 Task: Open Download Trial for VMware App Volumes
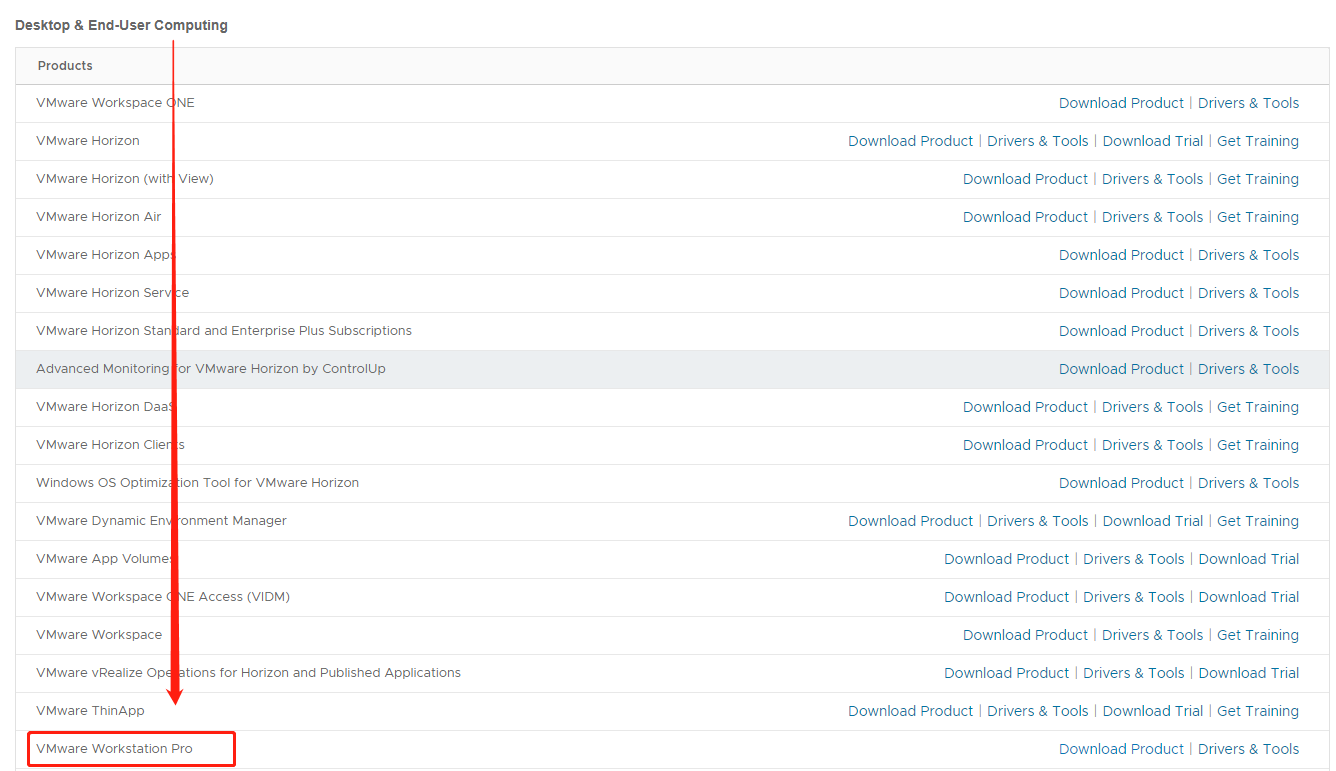1248,559
